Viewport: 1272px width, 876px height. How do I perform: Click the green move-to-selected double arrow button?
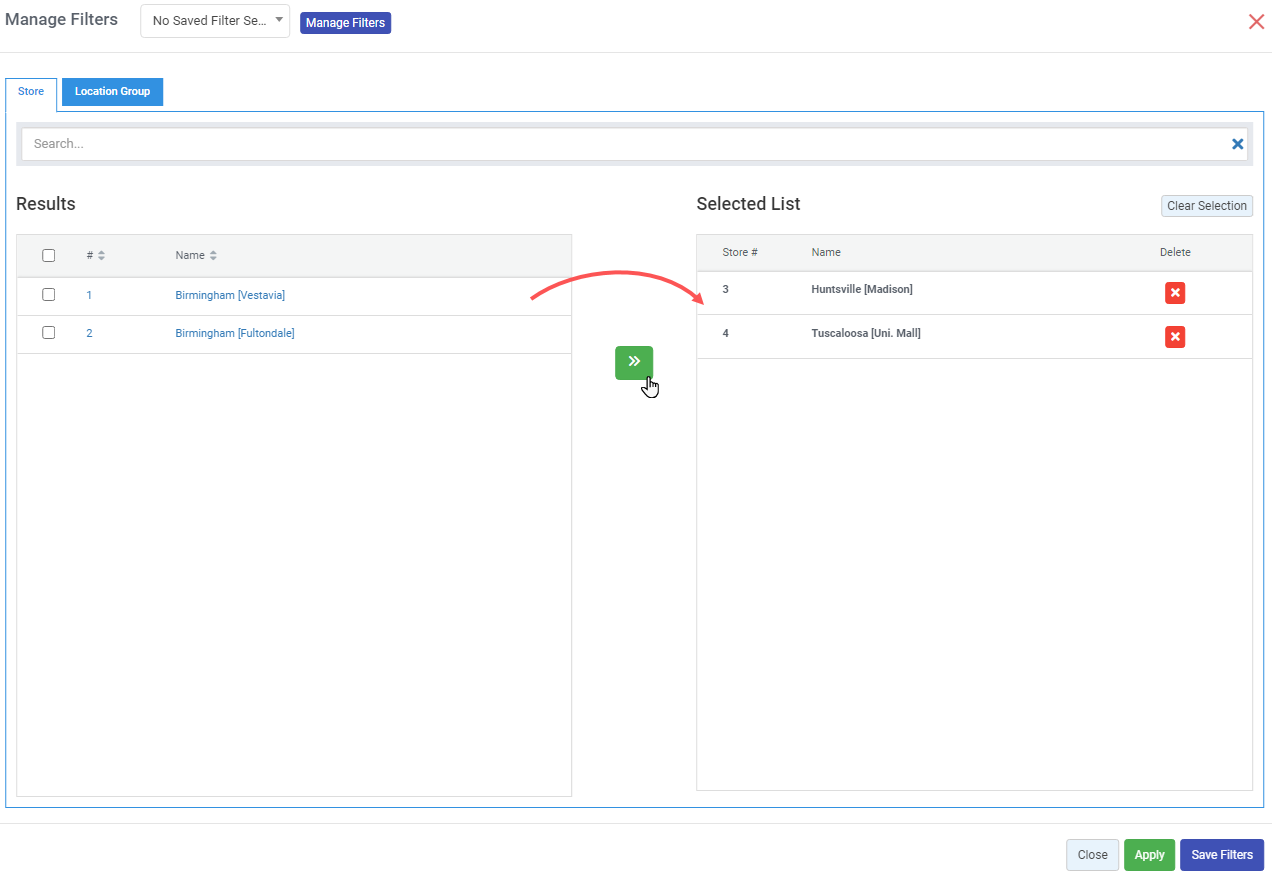tap(634, 362)
